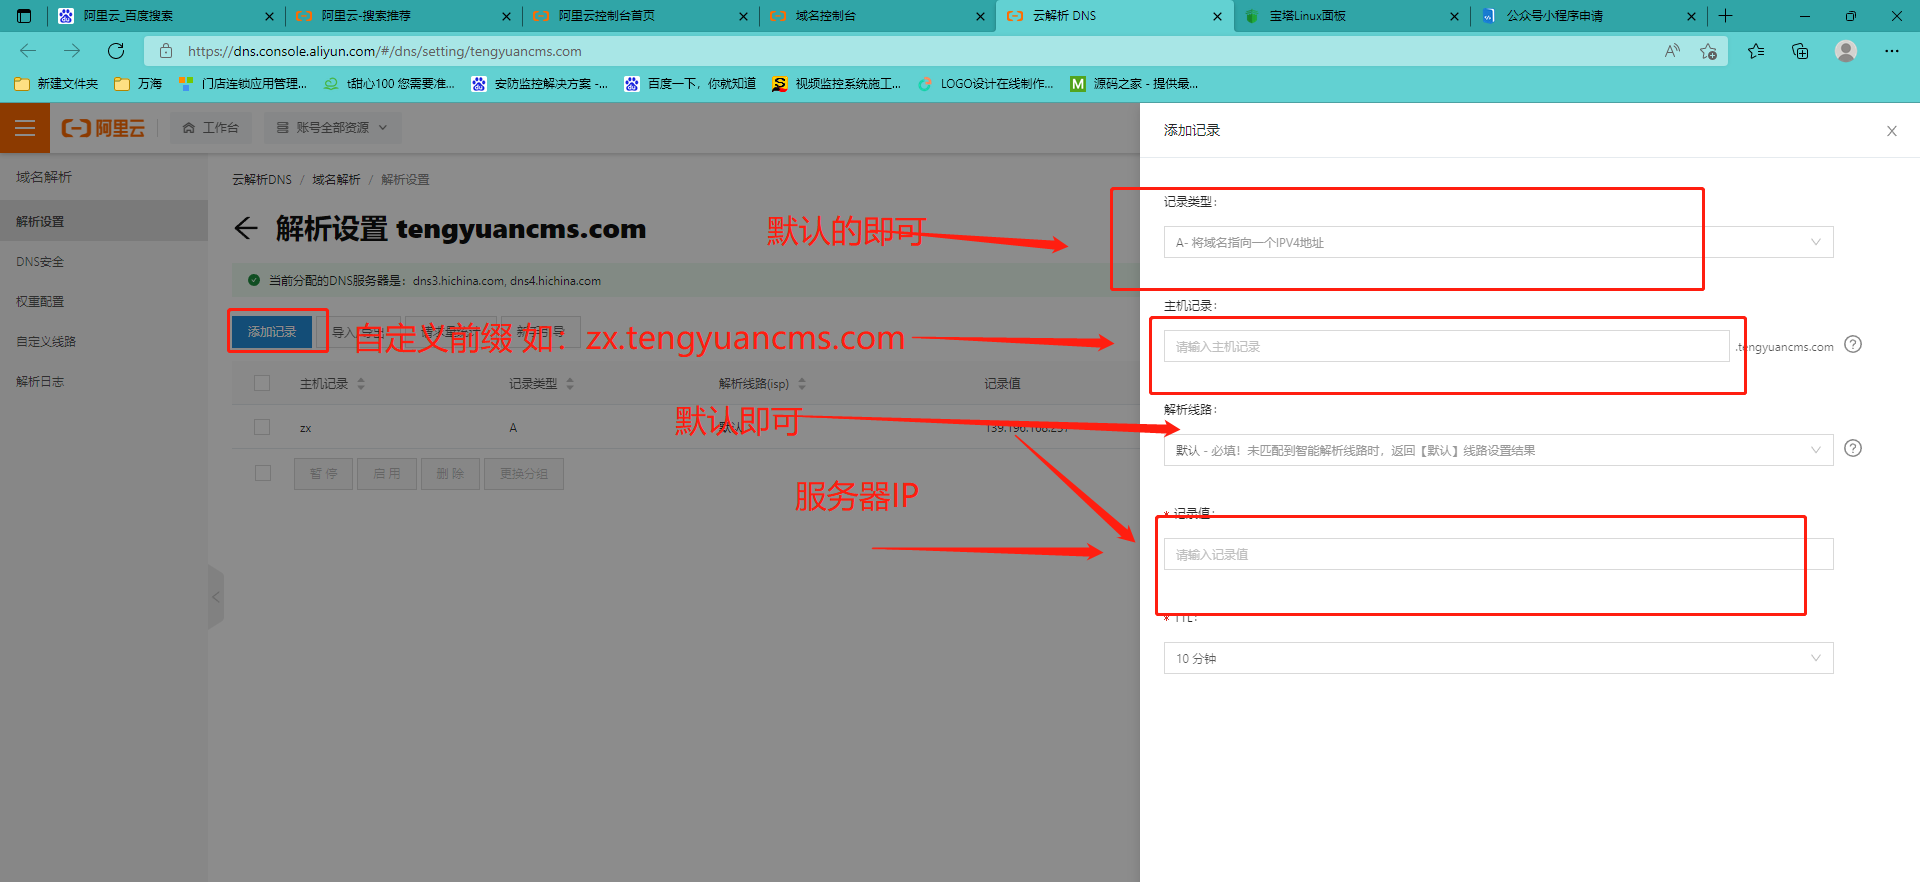1920x882 pixels.
Task: Focus the 主机记录 input field
Action: pyautogui.click(x=1446, y=346)
